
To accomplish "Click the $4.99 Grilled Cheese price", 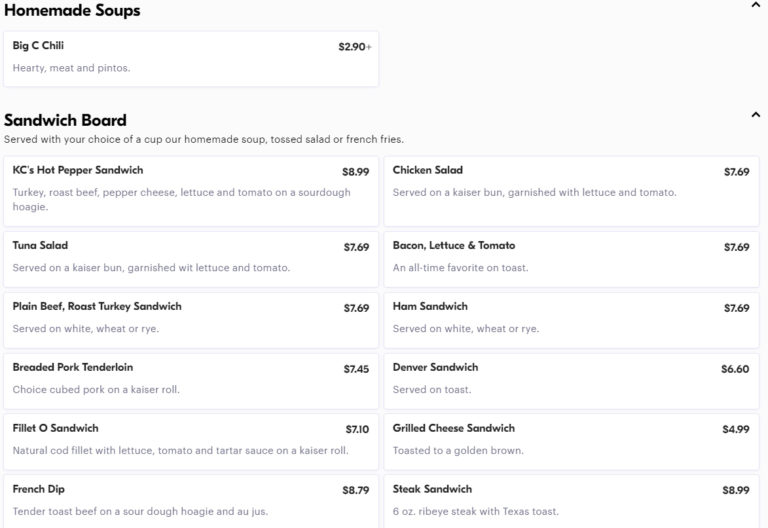I will [x=736, y=429].
